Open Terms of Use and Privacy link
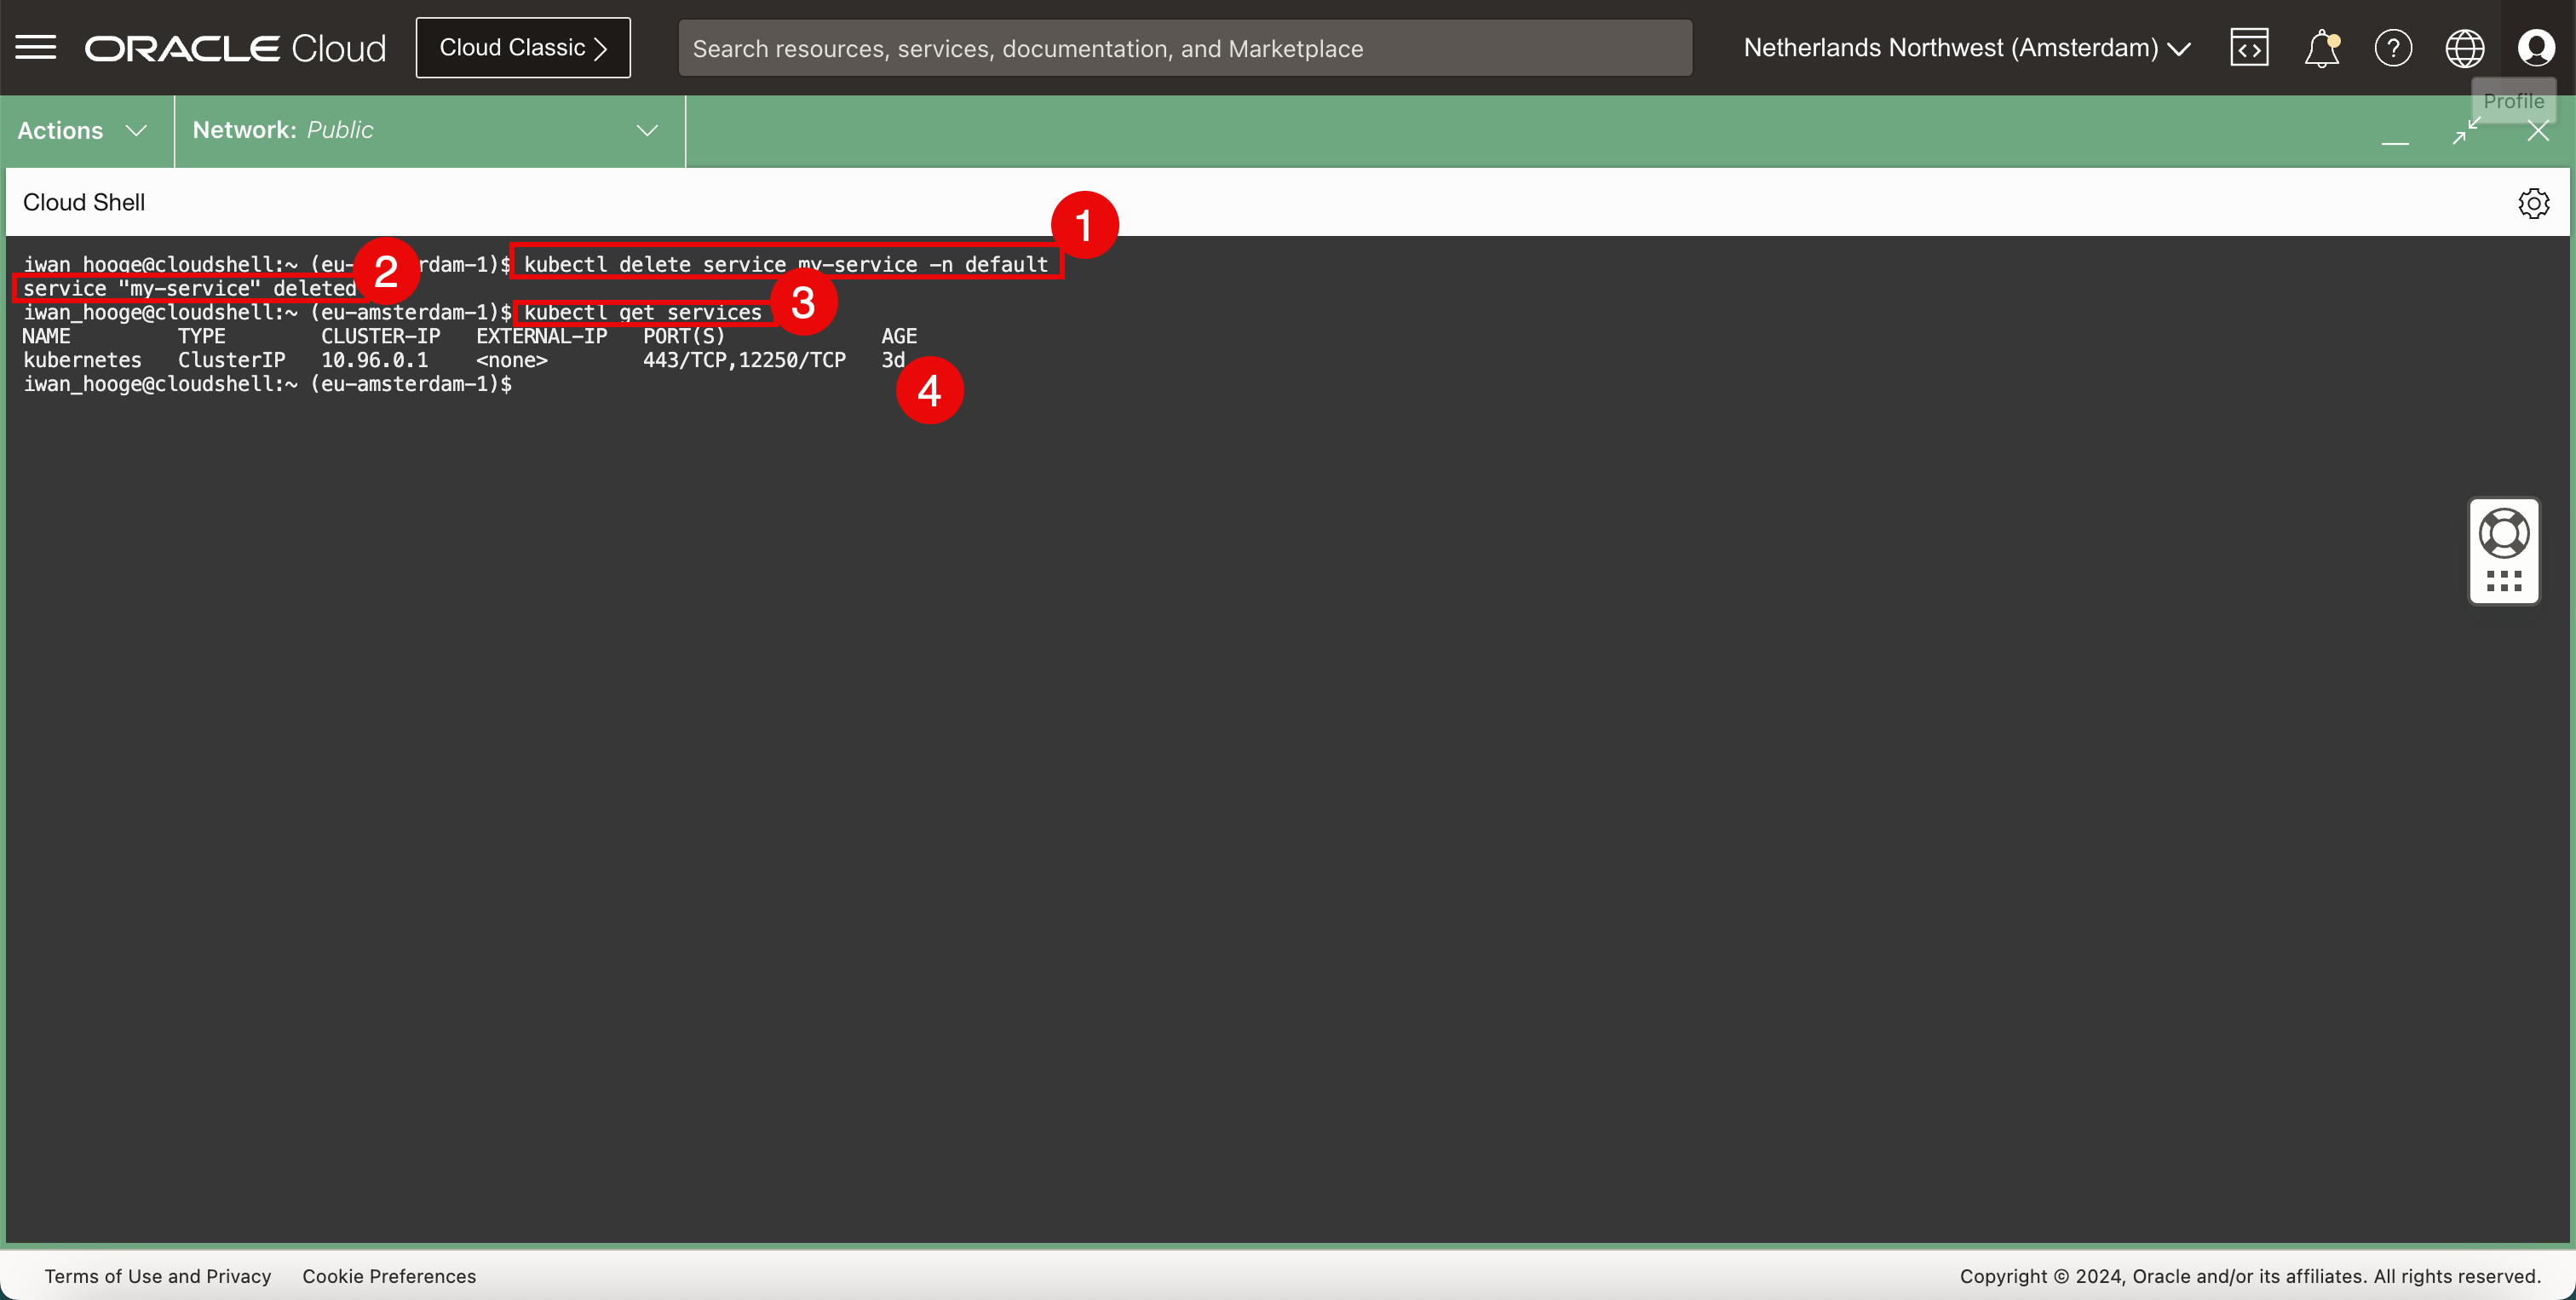Viewport: 2576px width, 1300px height. pyautogui.click(x=158, y=1276)
